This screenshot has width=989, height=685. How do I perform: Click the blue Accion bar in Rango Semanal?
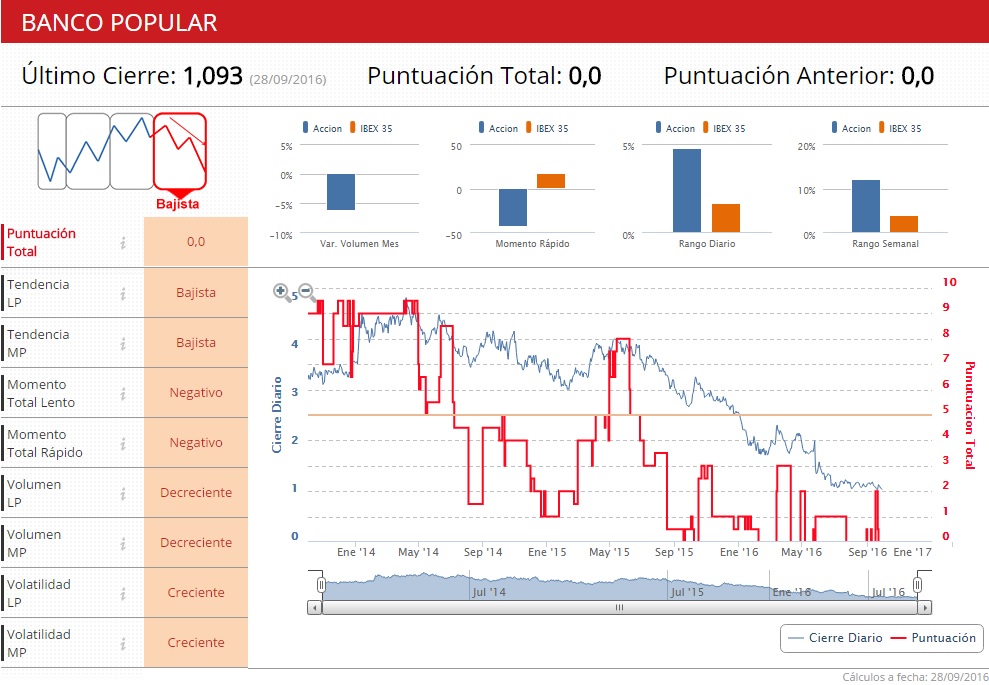coord(865,206)
